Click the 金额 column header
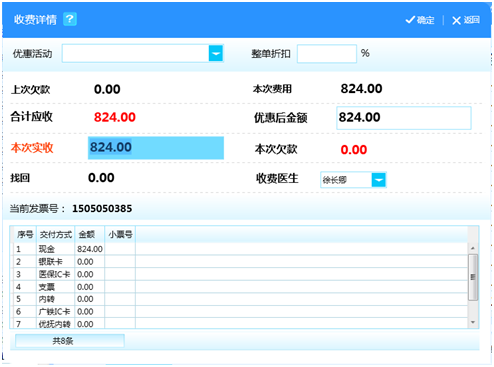The image size is (494, 367). (x=90, y=235)
